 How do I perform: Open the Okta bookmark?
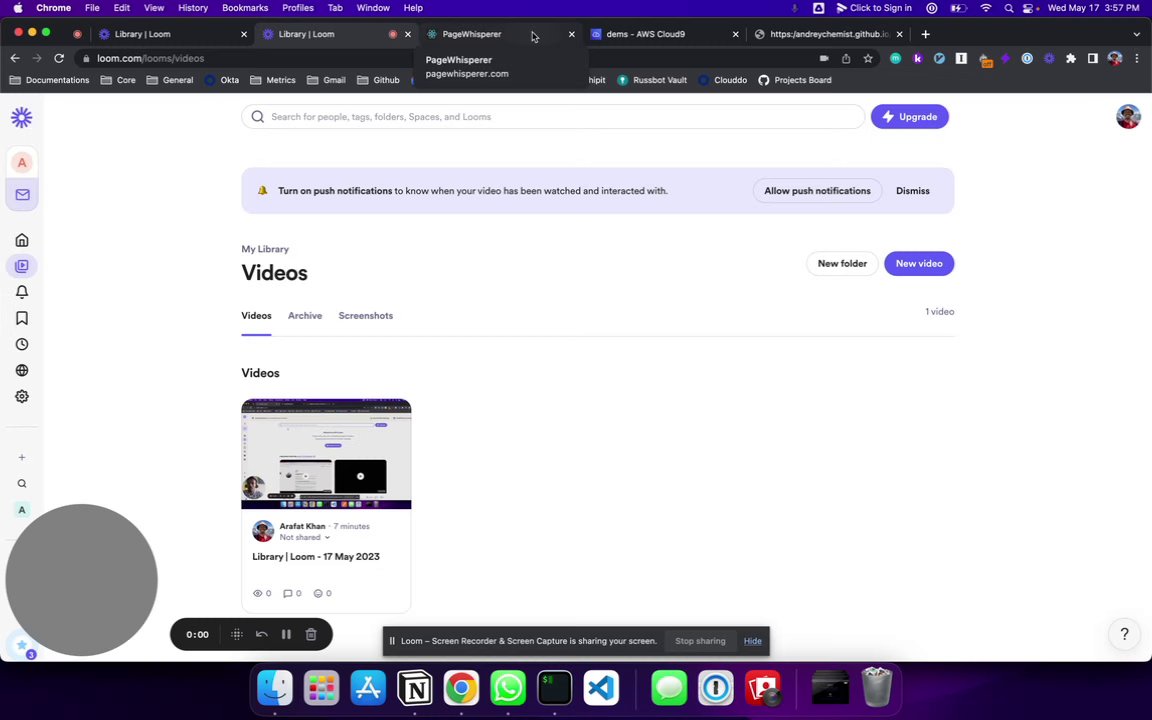(x=222, y=80)
